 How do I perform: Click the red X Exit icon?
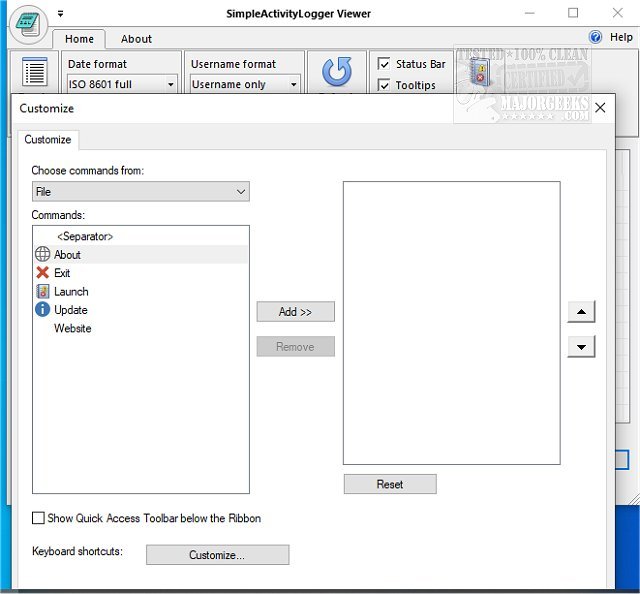tap(42, 273)
